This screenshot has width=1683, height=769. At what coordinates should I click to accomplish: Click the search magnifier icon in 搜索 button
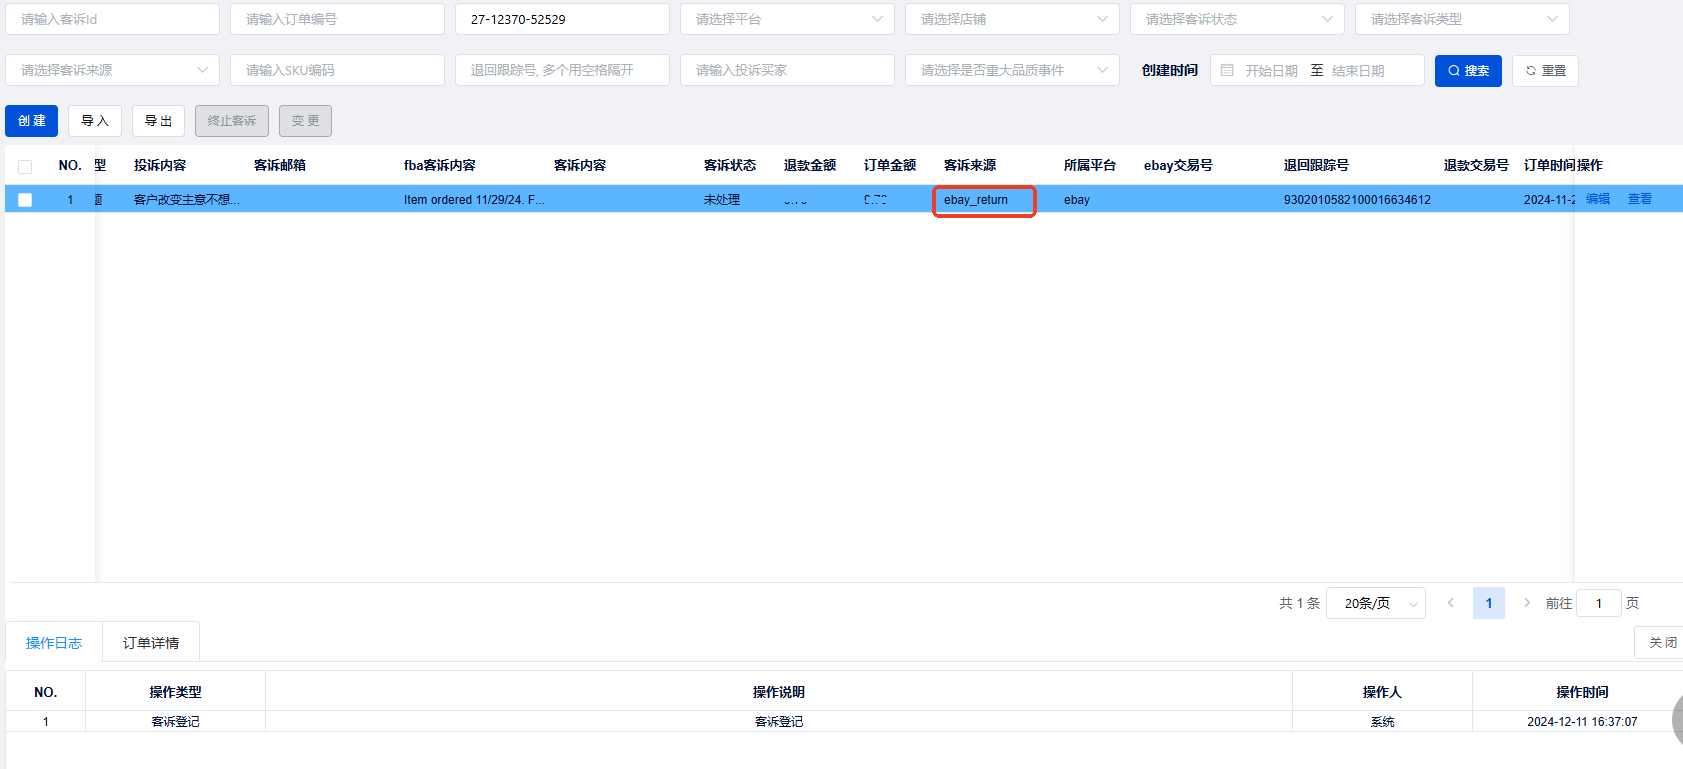1454,71
